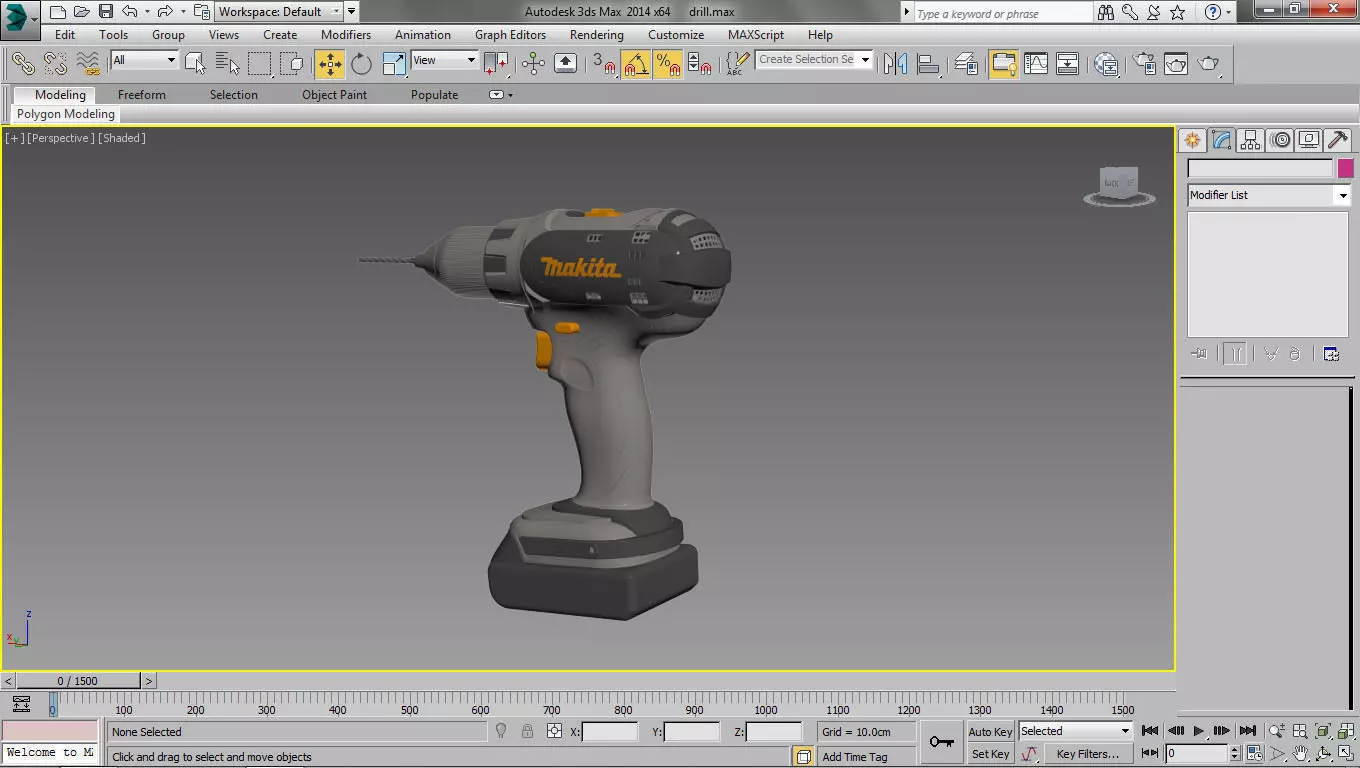This screenshot has height=768, width=1360.
Task: Pick the Rectangular Selection Region tool
Action: (260, 64)
